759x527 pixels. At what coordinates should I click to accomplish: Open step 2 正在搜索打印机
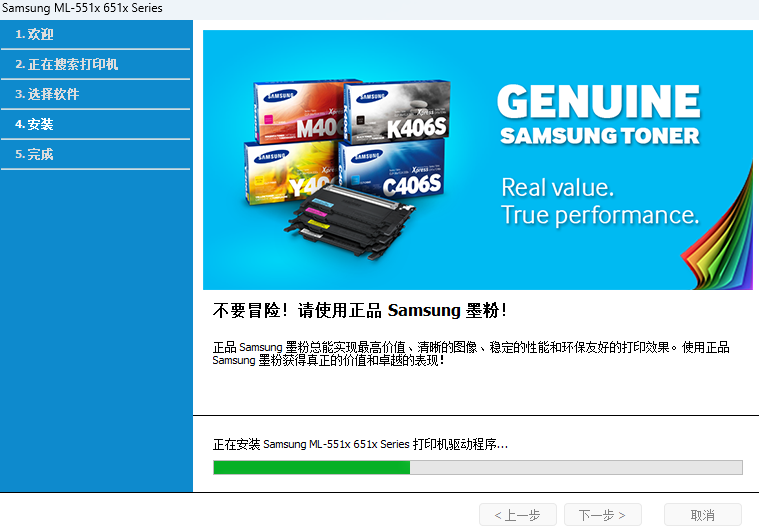(95, 64)
